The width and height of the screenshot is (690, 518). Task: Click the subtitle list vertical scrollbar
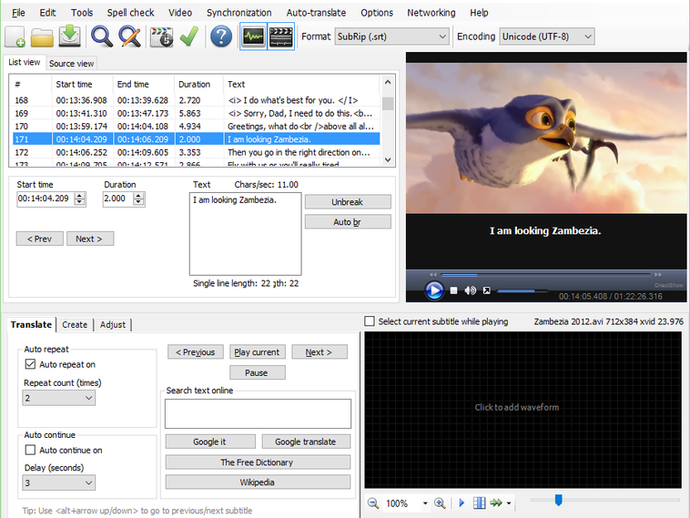coord(388,121)
